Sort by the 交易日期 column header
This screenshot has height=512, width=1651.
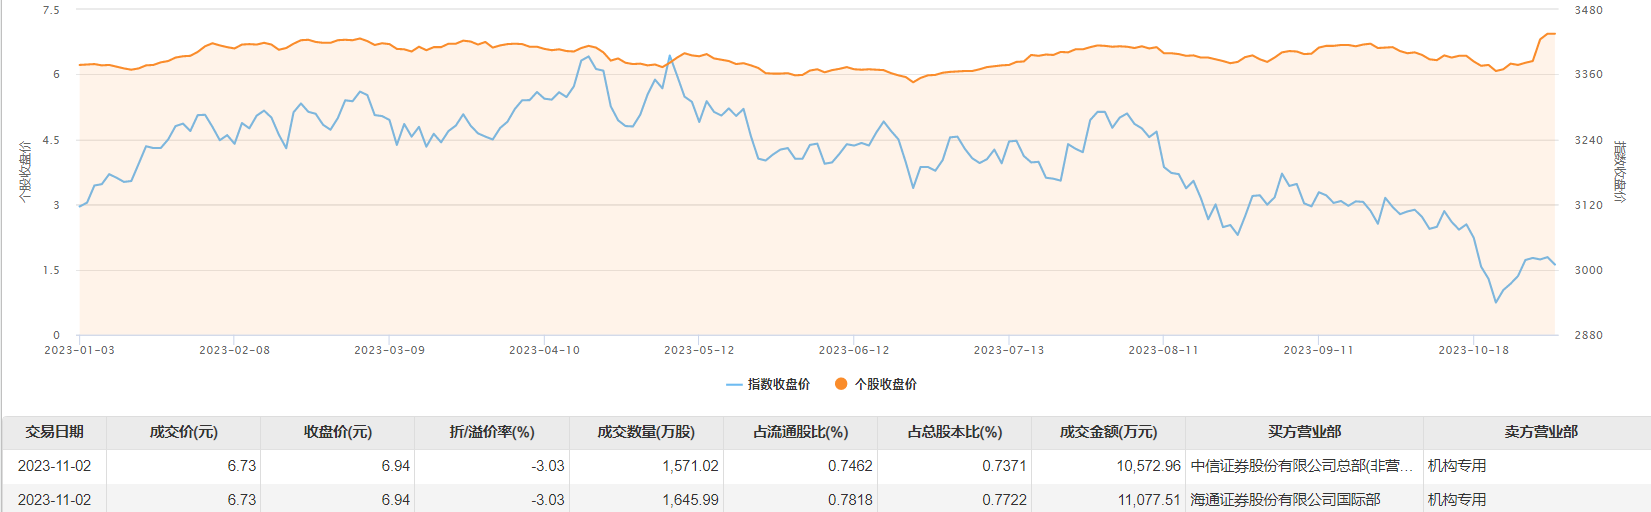(54, 432)
